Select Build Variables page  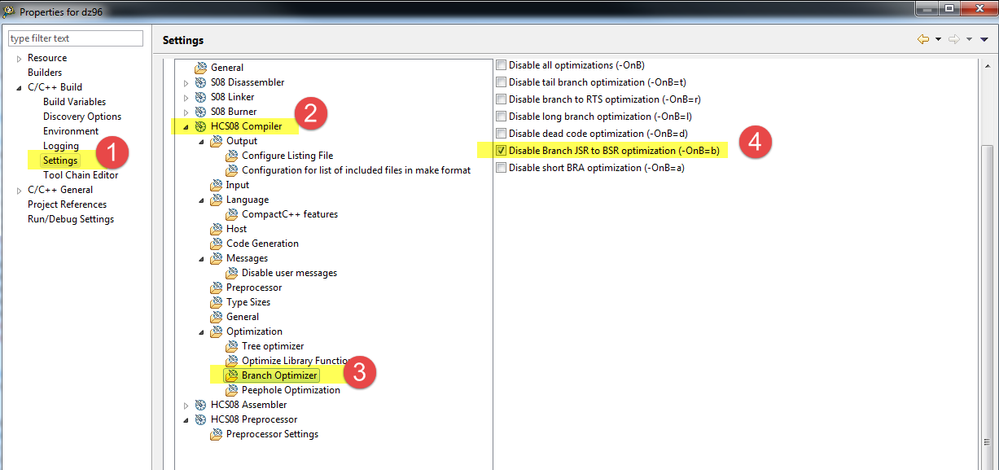75,102
